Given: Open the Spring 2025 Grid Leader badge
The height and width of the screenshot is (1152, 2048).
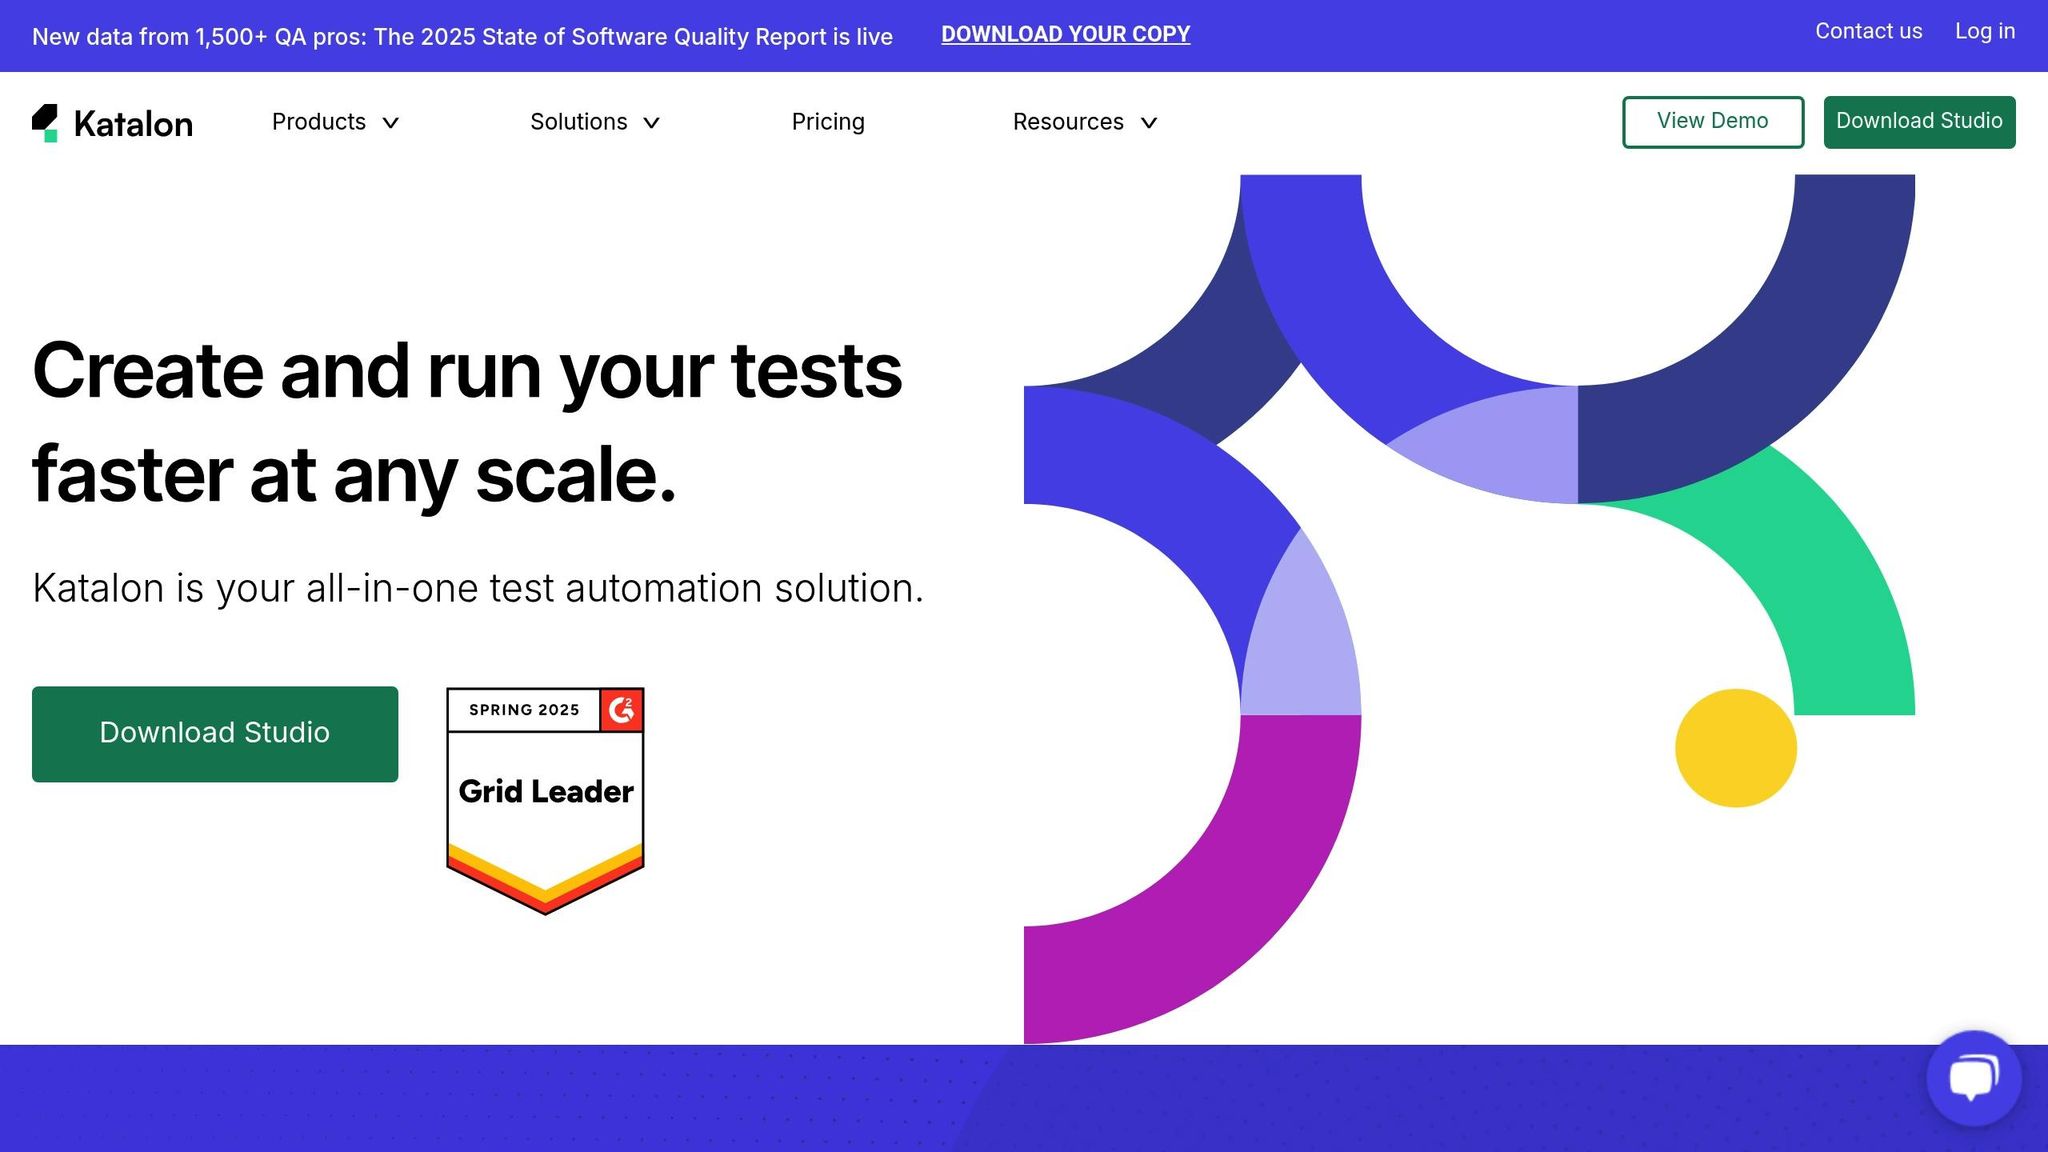Looking at the screenshot, I should [x=545, y=801].
